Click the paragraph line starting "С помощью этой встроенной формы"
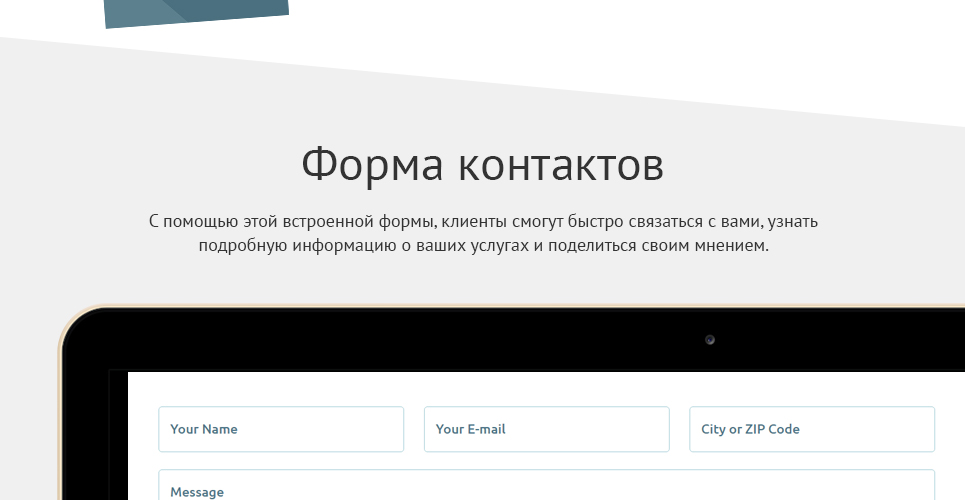Image resolution: width=965 pixels, height=500 pixels. pos(483,221)
